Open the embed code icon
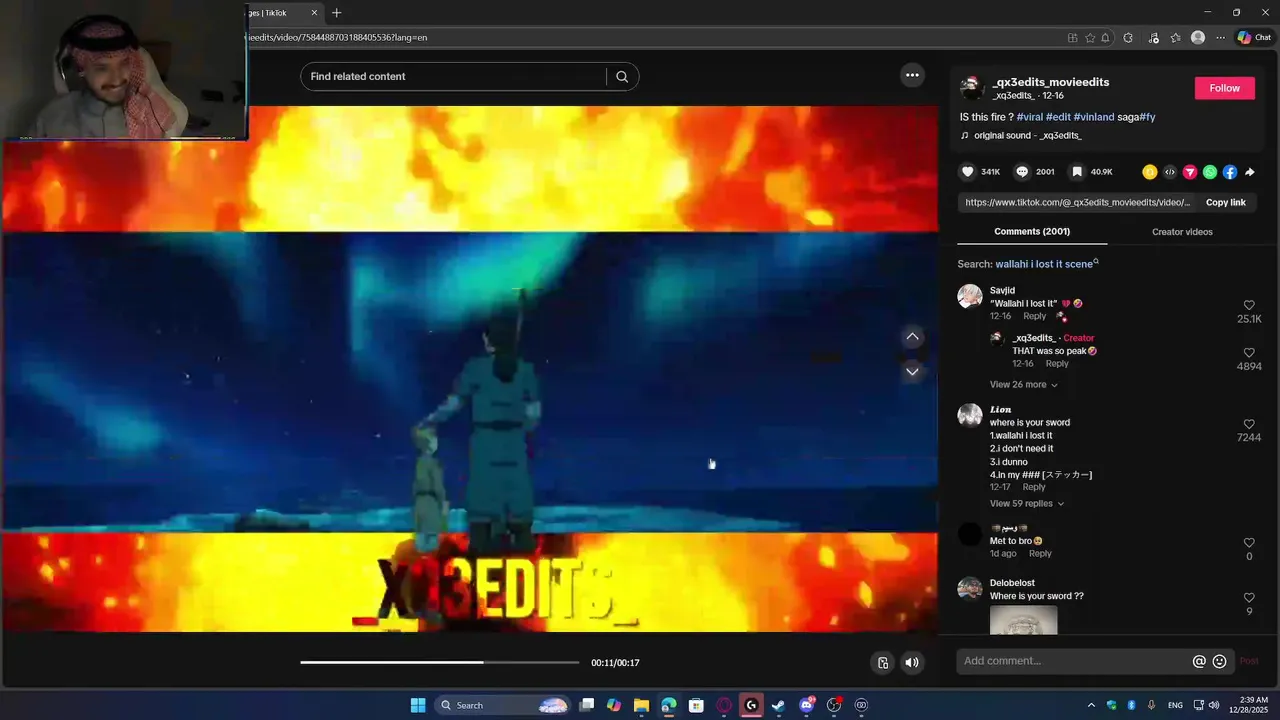 pos(1170,172)
